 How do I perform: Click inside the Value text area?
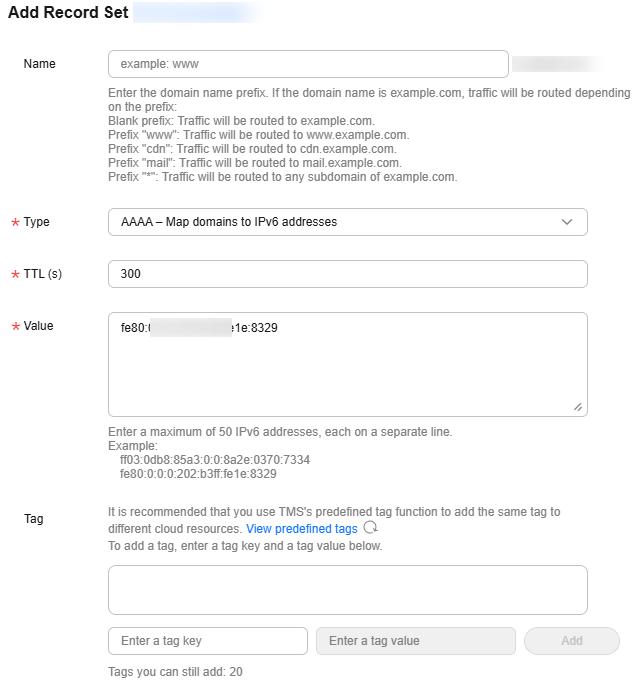coord(348,364)
